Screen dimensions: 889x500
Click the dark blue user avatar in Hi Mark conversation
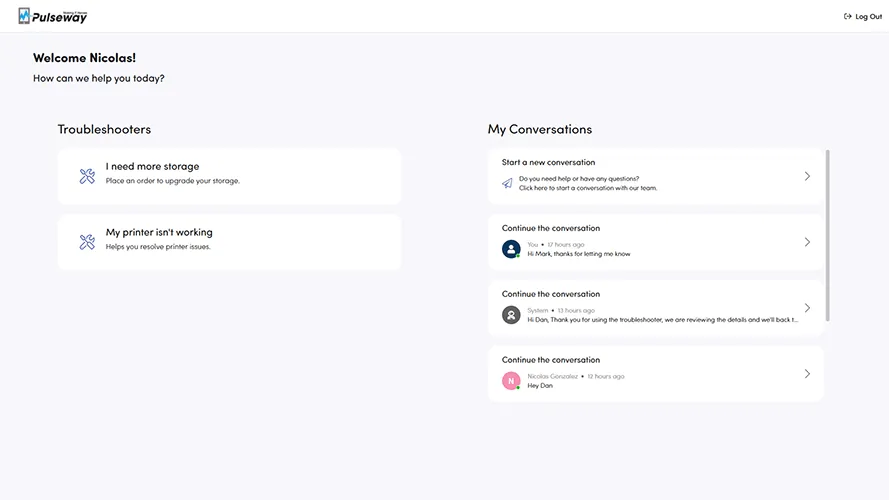coord(511,249)
